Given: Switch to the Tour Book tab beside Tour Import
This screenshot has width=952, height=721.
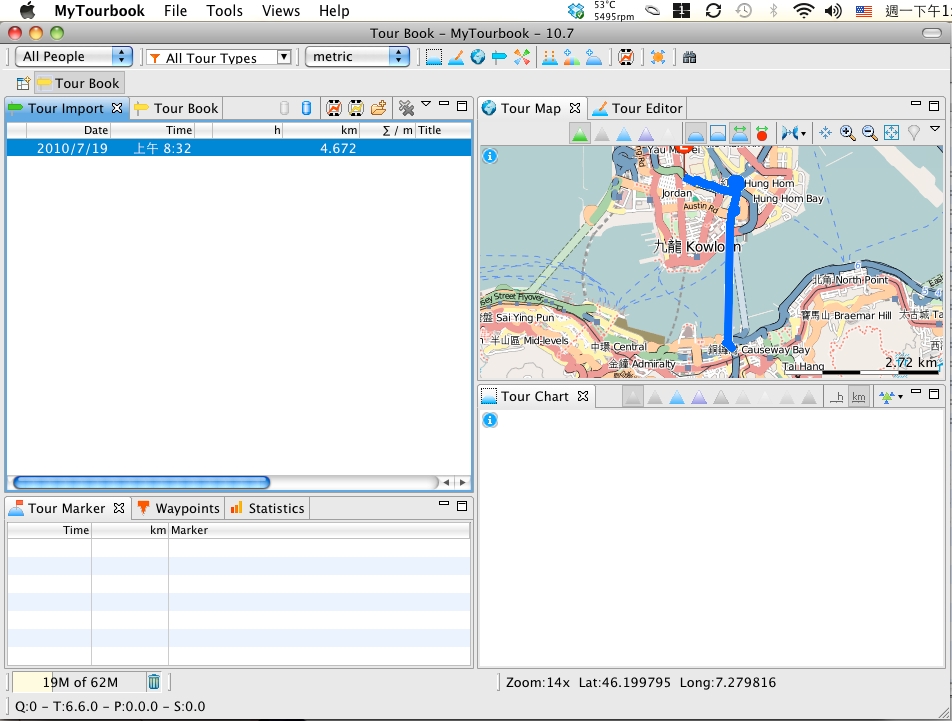Looking at the screenshot, I should point(176,108).
